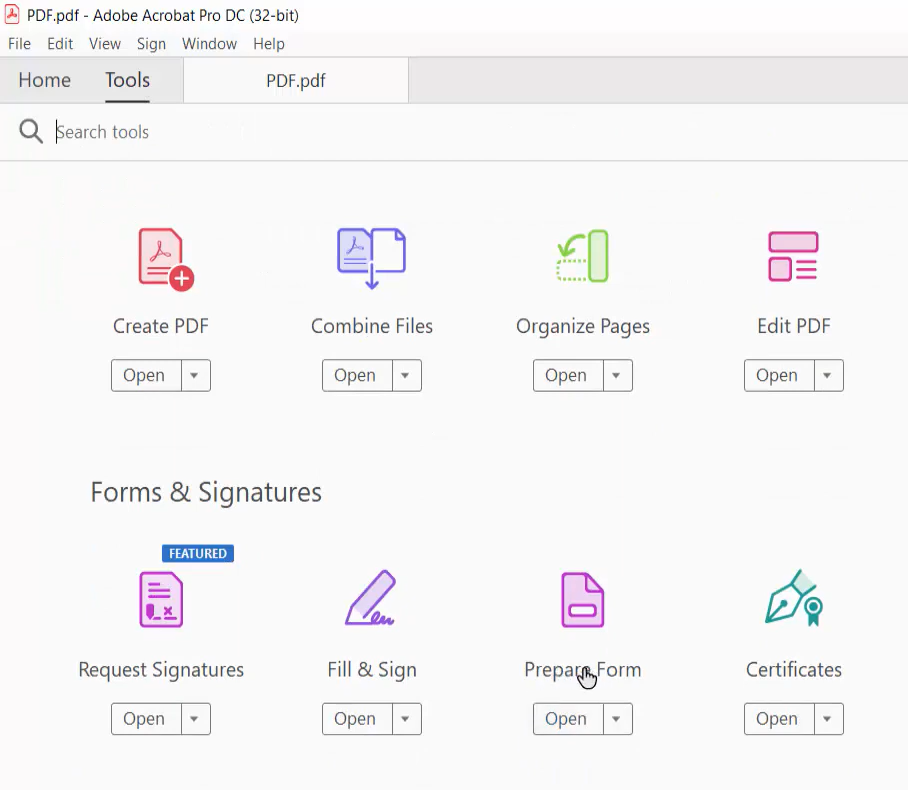Click the Fill & Sign pen icon

coord(371,598)
